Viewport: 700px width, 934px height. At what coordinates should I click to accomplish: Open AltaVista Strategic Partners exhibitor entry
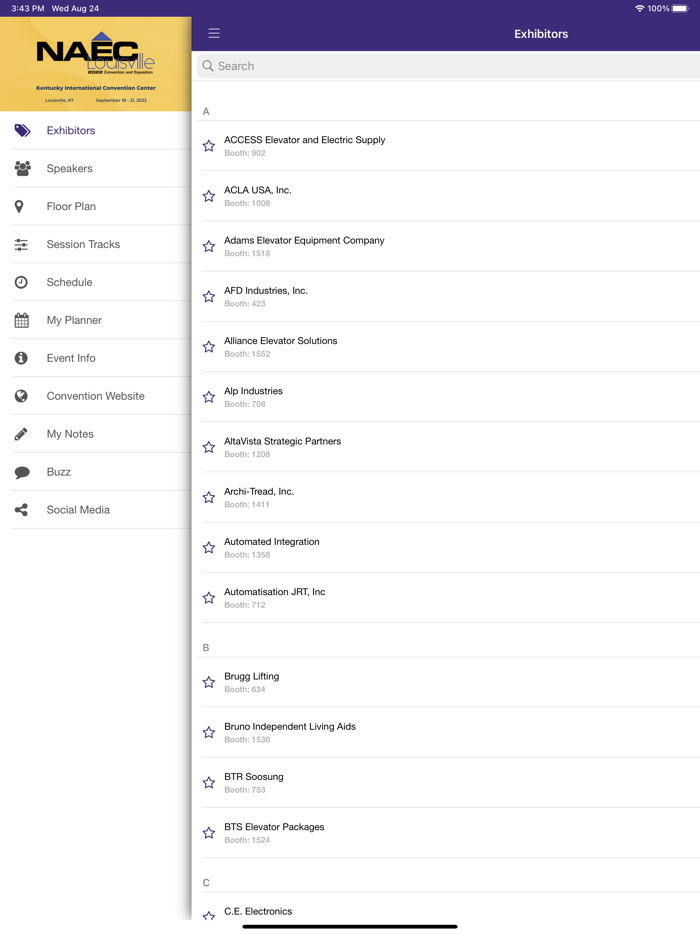coord(283,447)
